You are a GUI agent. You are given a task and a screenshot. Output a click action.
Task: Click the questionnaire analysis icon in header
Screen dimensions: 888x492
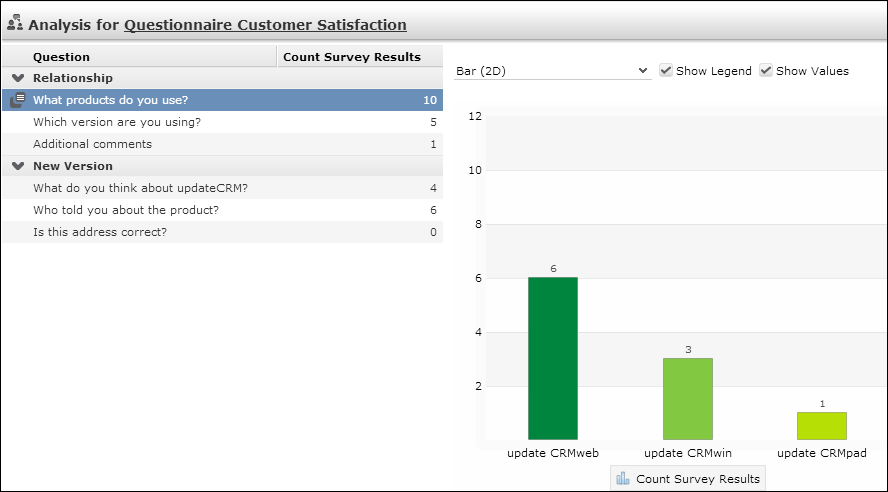(15, 23)
